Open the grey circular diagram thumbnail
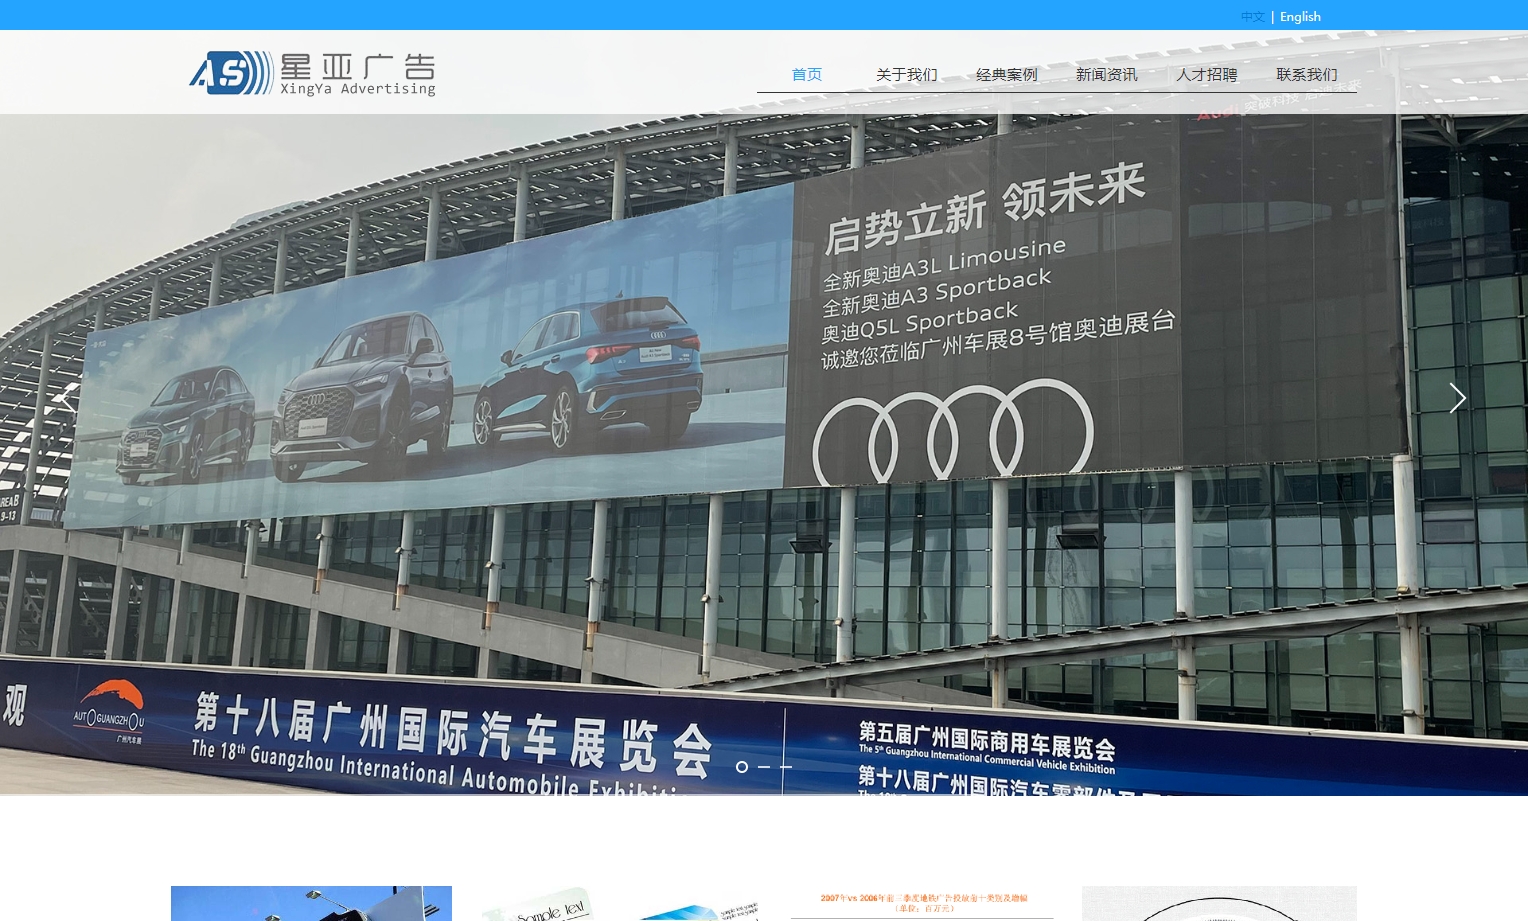1528x921 pixels. (1219, 903)
